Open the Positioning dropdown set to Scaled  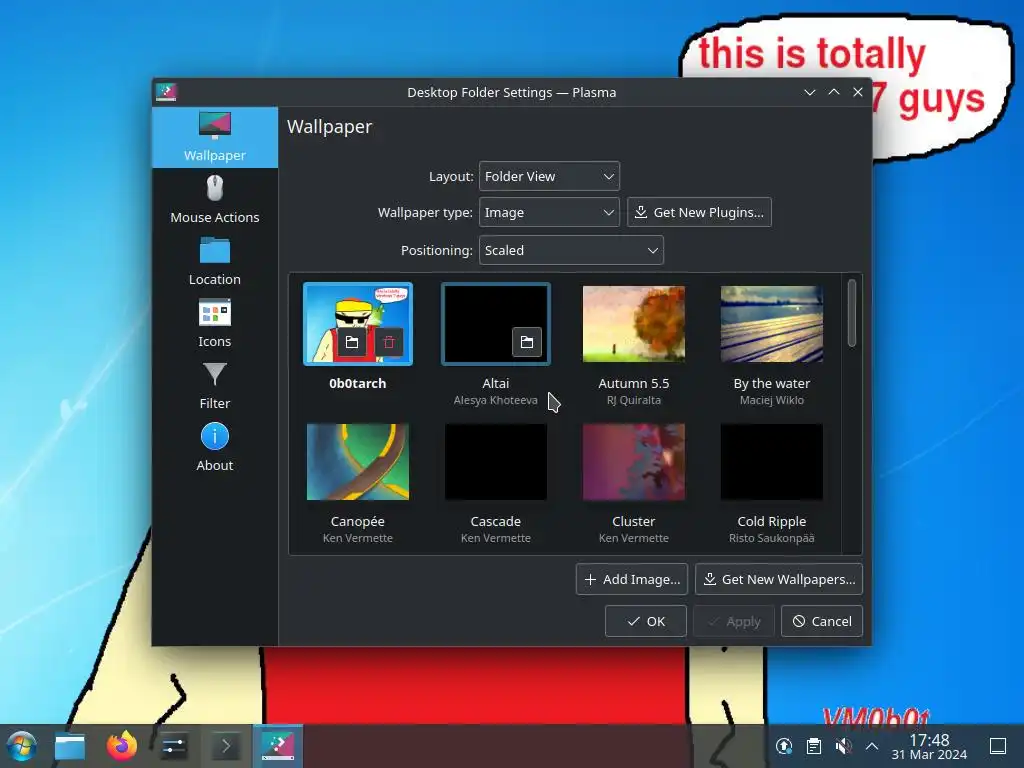click(x=571, y=250)
